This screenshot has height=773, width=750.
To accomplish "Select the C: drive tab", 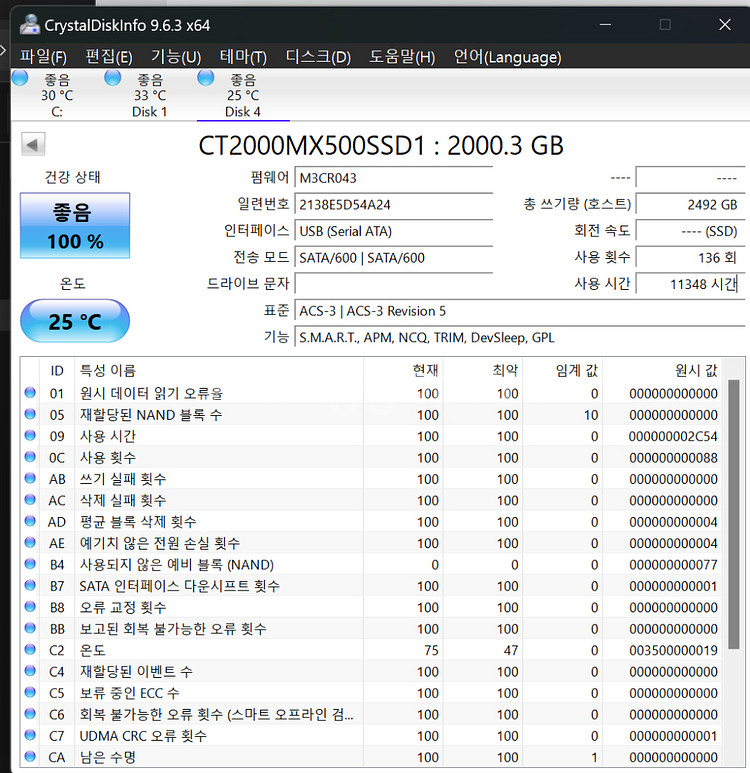I will (x=56, y=95).
